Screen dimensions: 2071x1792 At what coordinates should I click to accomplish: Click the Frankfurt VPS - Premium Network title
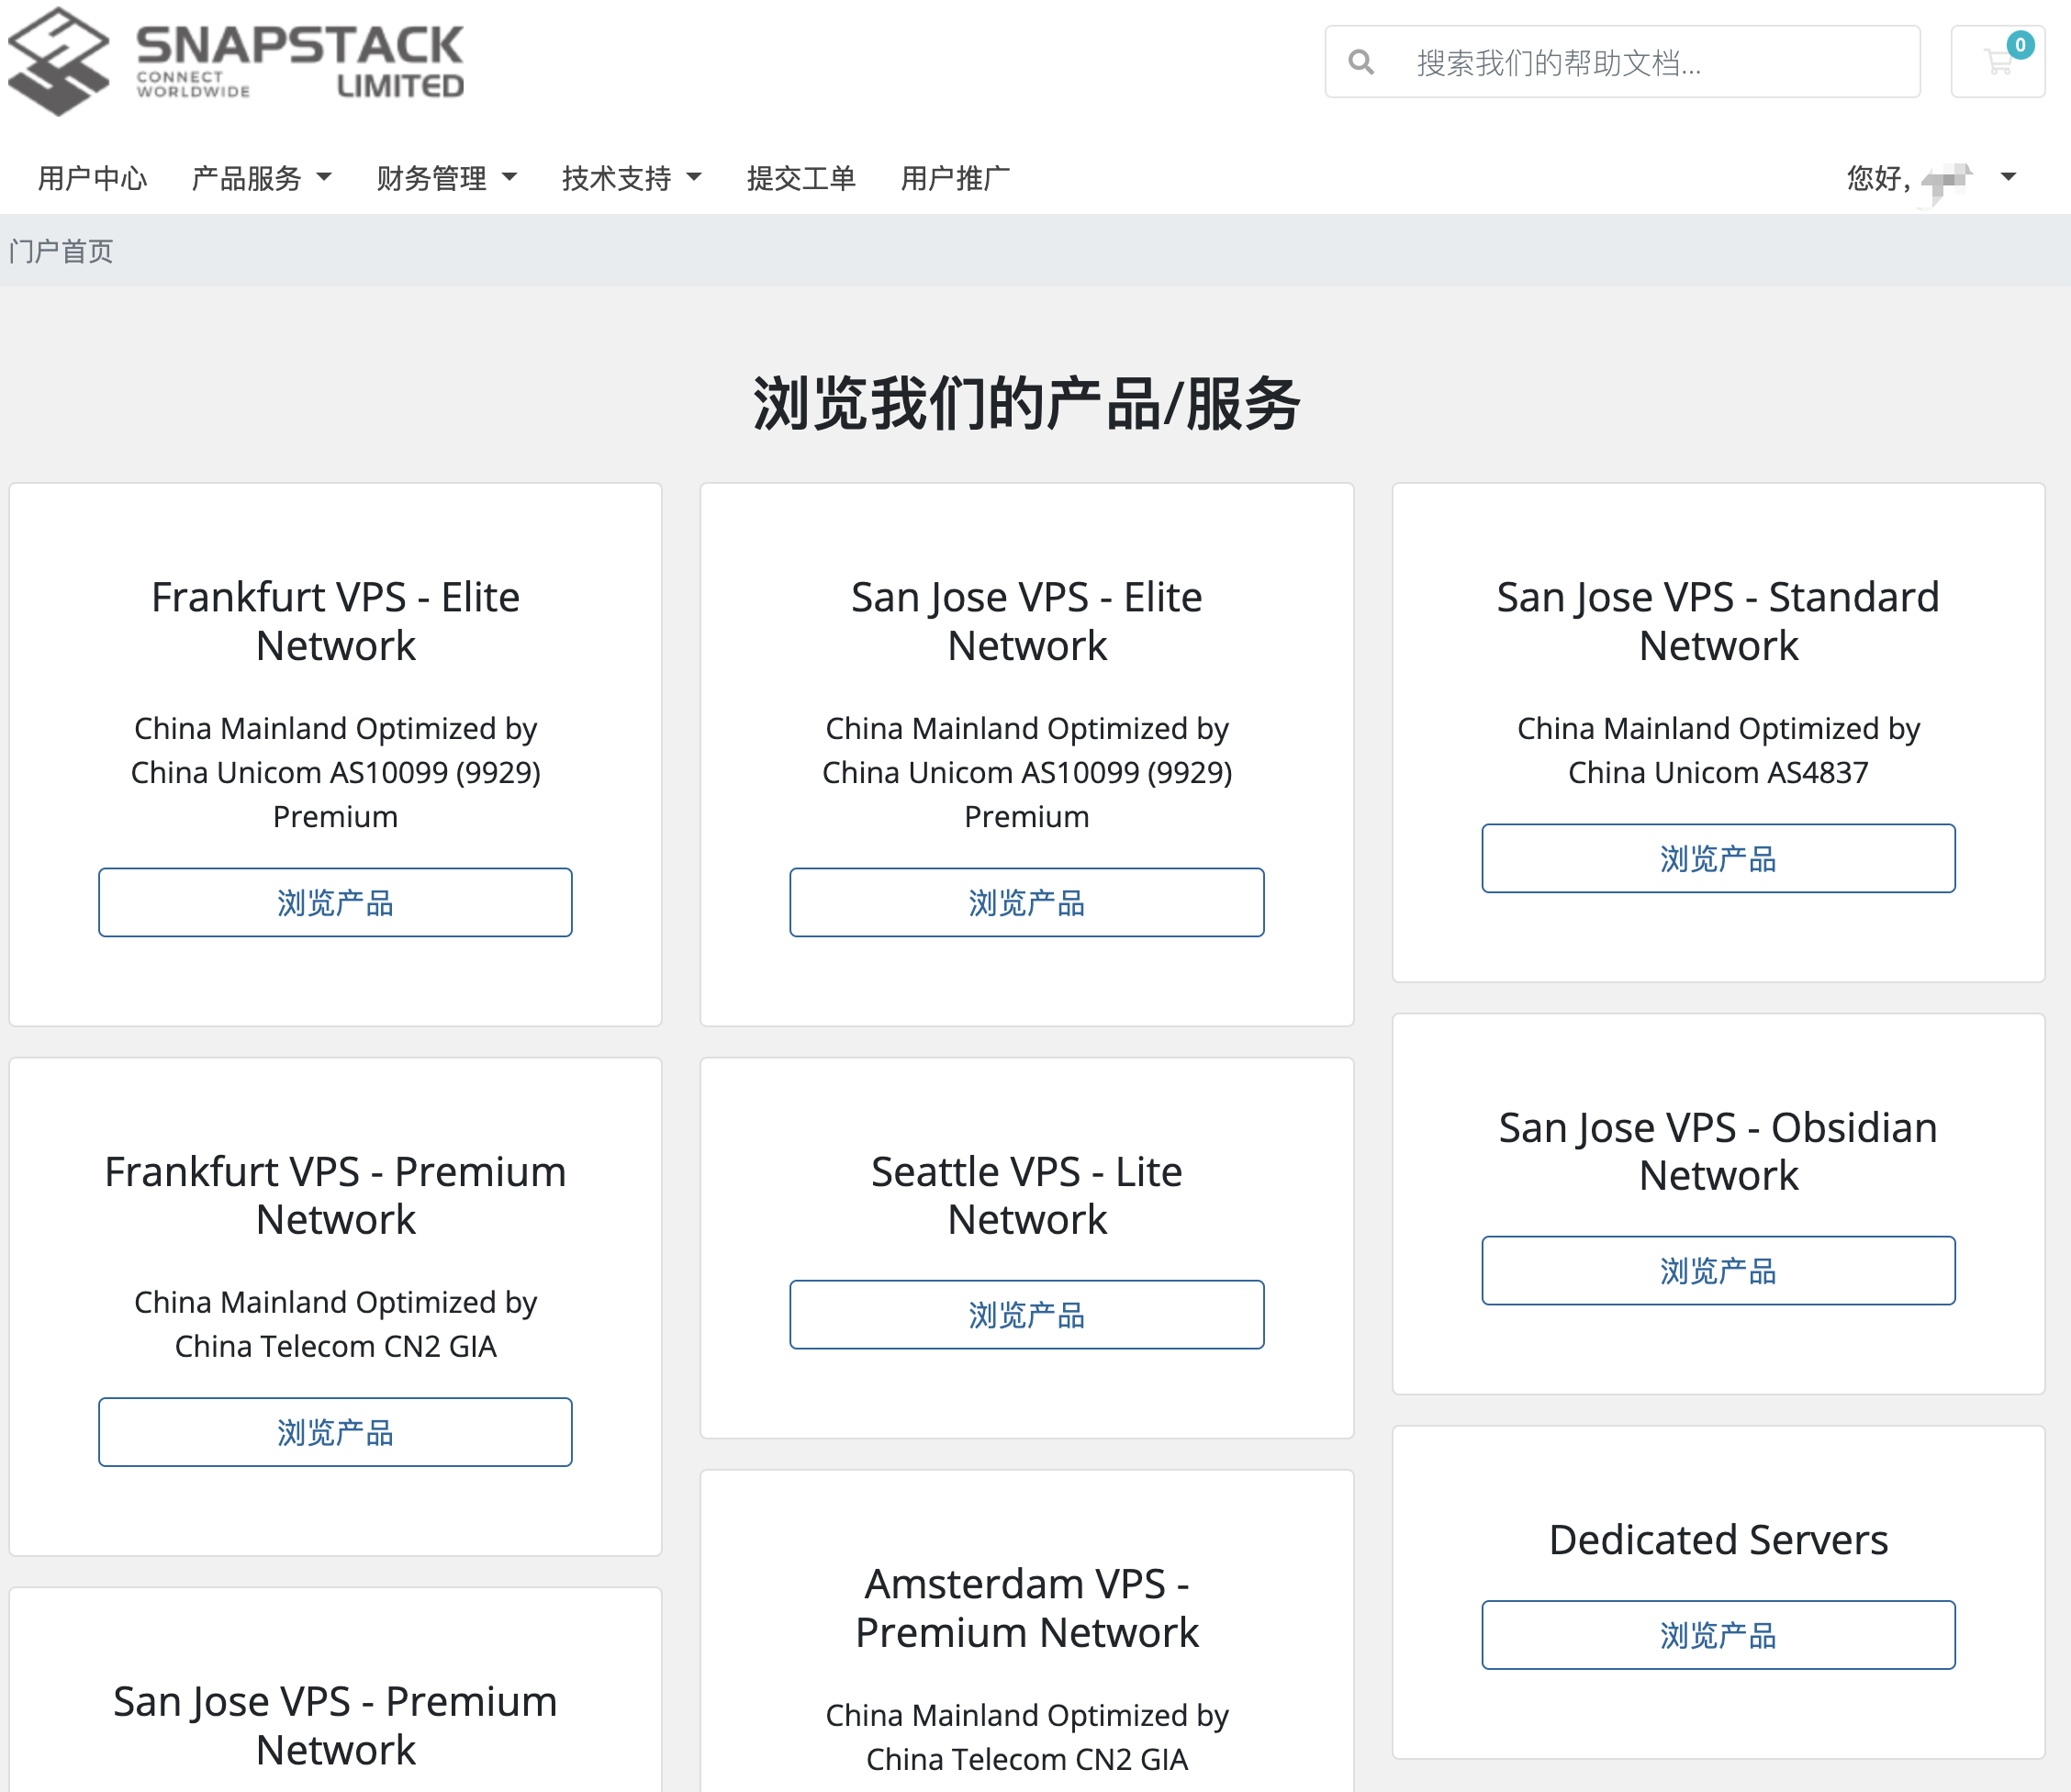(x=335, y=1195)
